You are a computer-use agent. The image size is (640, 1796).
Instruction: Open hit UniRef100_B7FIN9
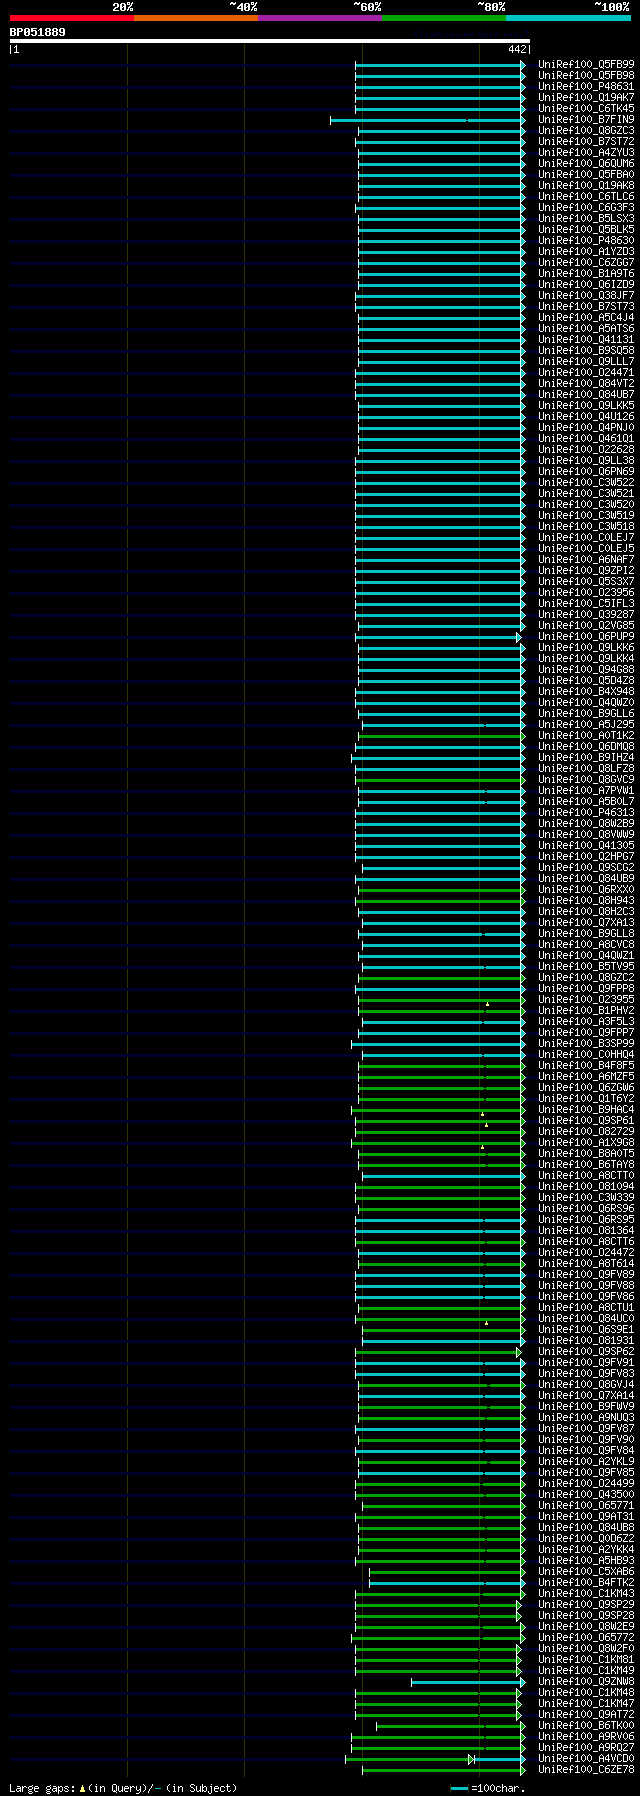[586, 119]
